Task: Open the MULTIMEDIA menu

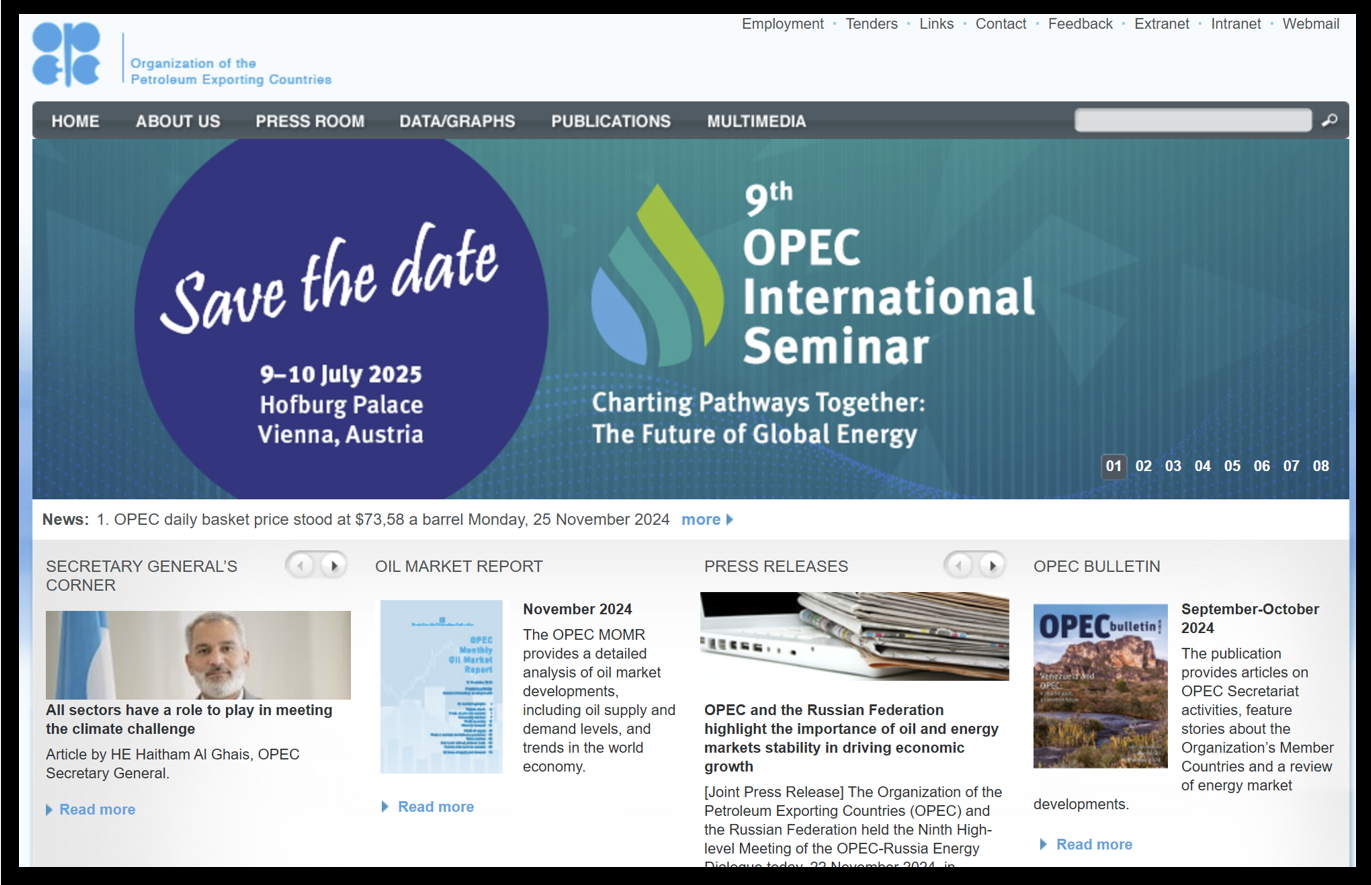Action: [756, 121]
